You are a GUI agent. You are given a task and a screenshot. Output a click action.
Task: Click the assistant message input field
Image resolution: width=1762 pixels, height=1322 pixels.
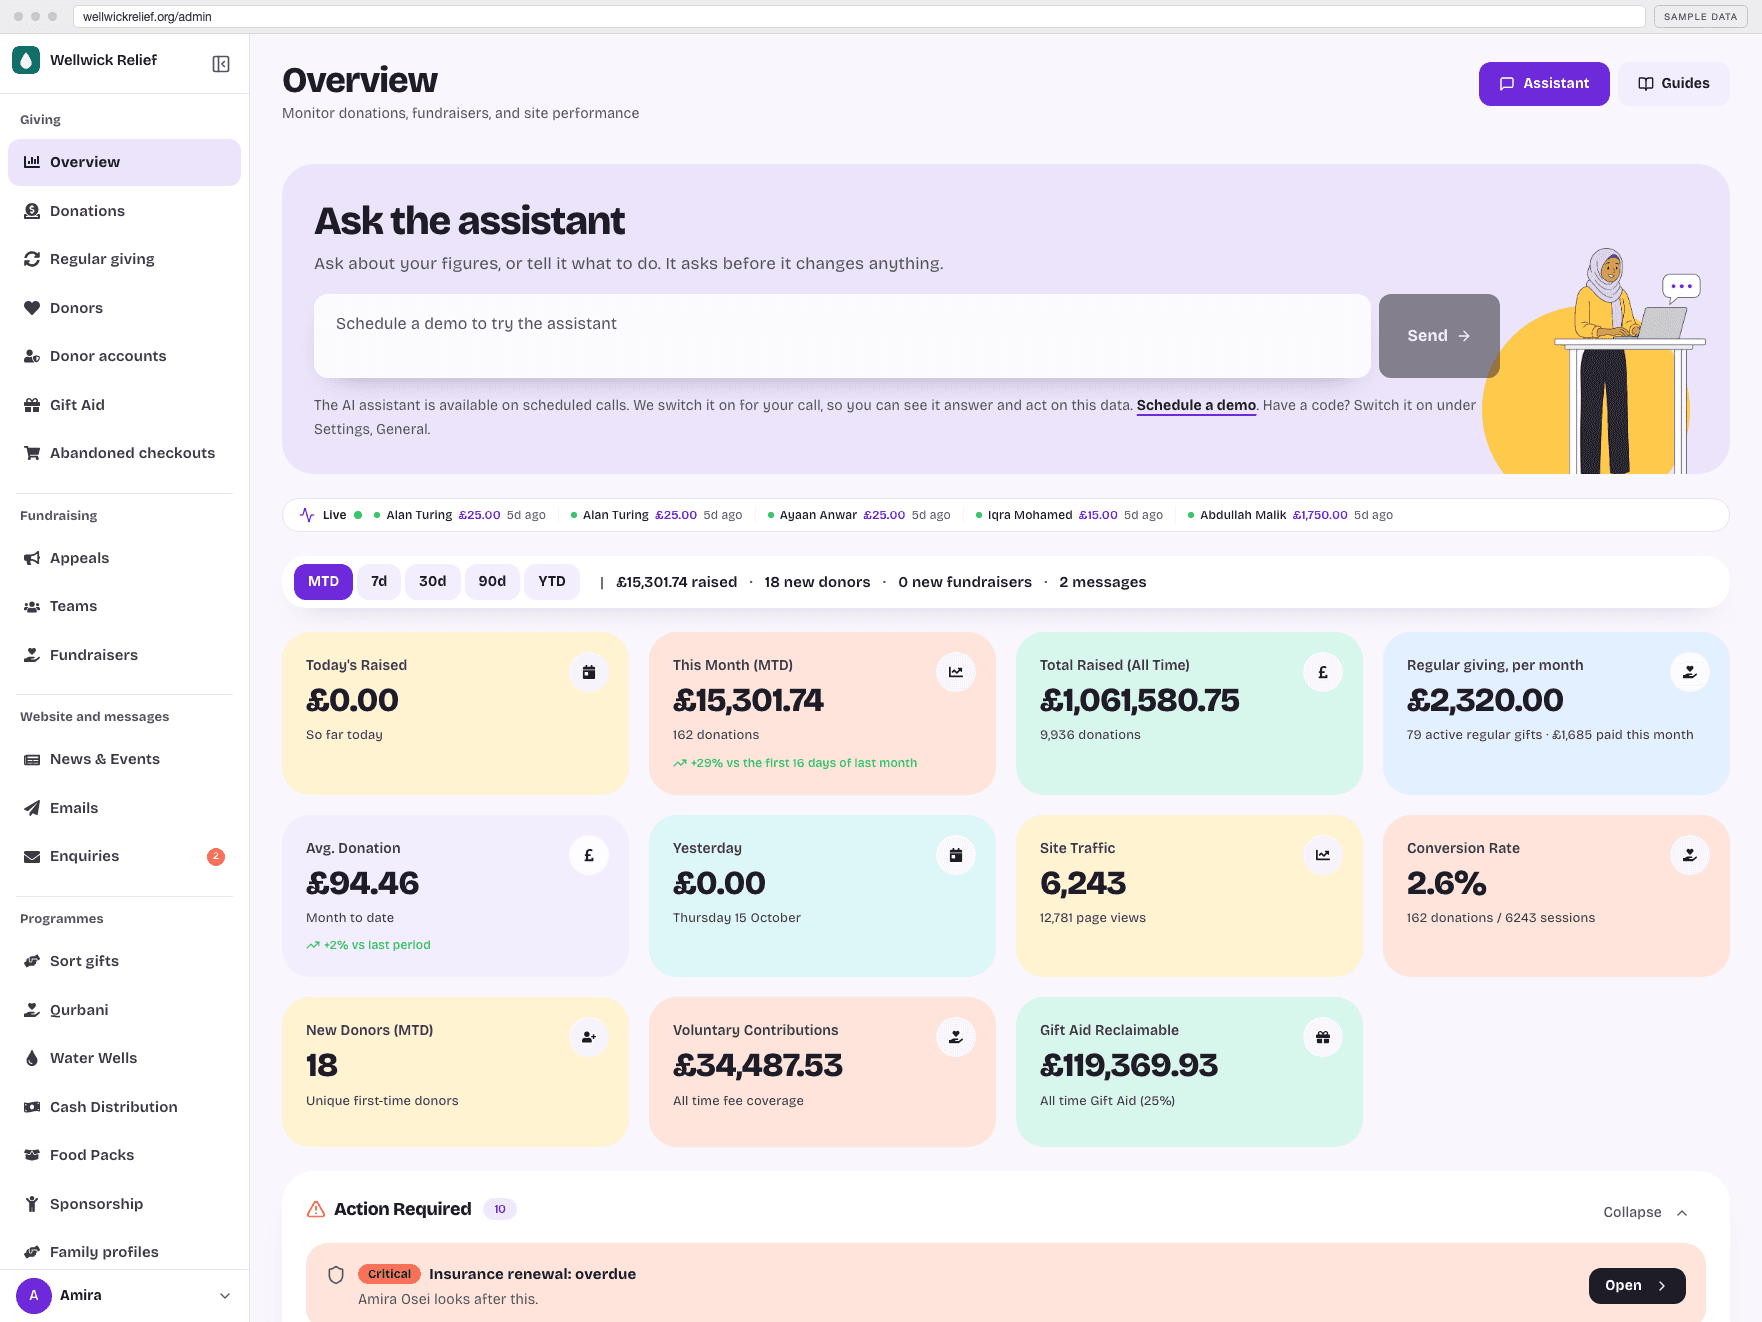[842, 336]
